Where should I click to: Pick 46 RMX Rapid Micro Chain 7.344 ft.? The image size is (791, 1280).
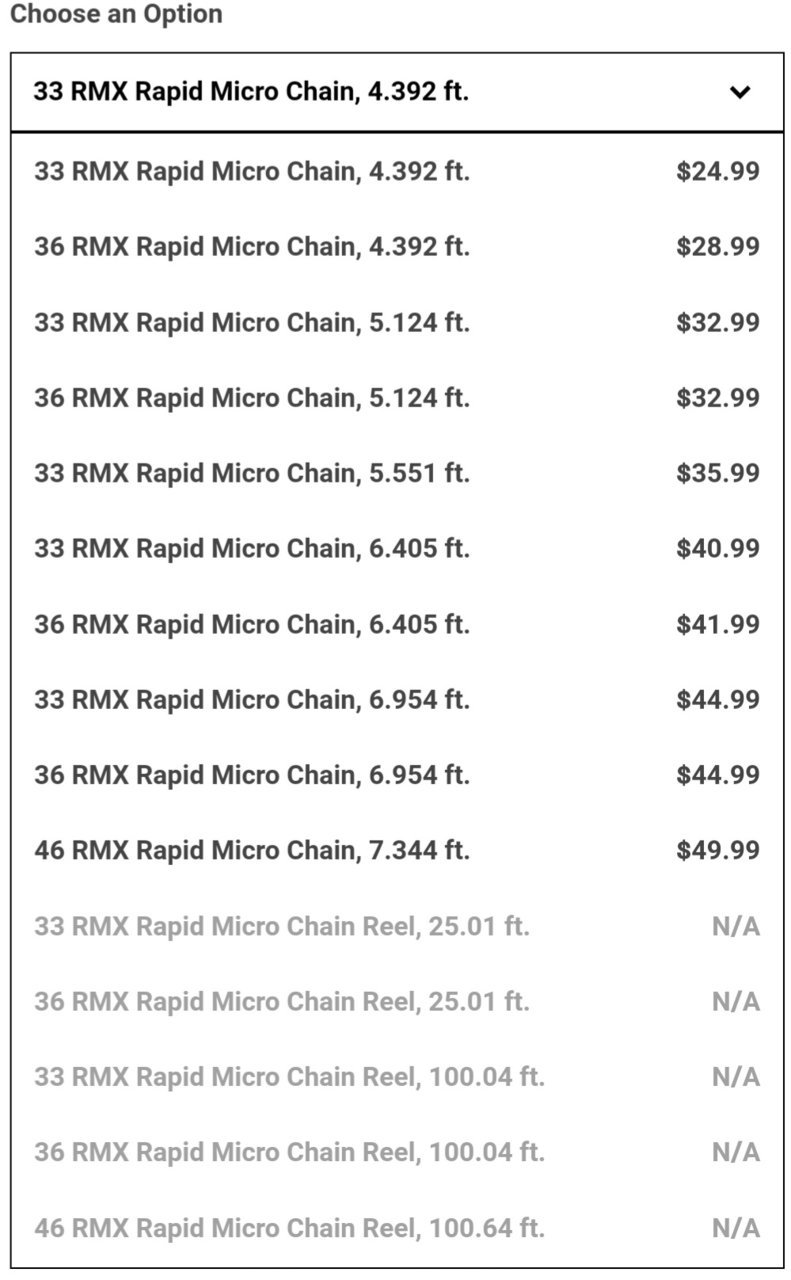tap(397, 850)
